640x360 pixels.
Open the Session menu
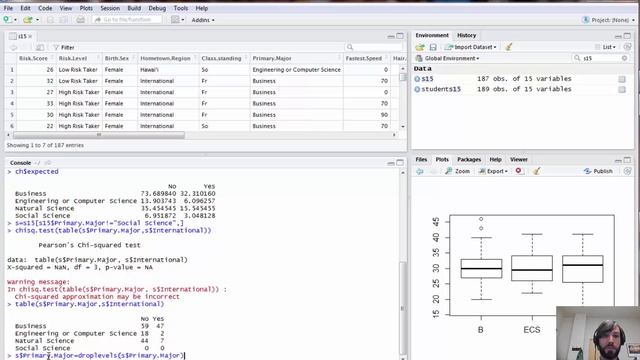click(x=110, y=8)
